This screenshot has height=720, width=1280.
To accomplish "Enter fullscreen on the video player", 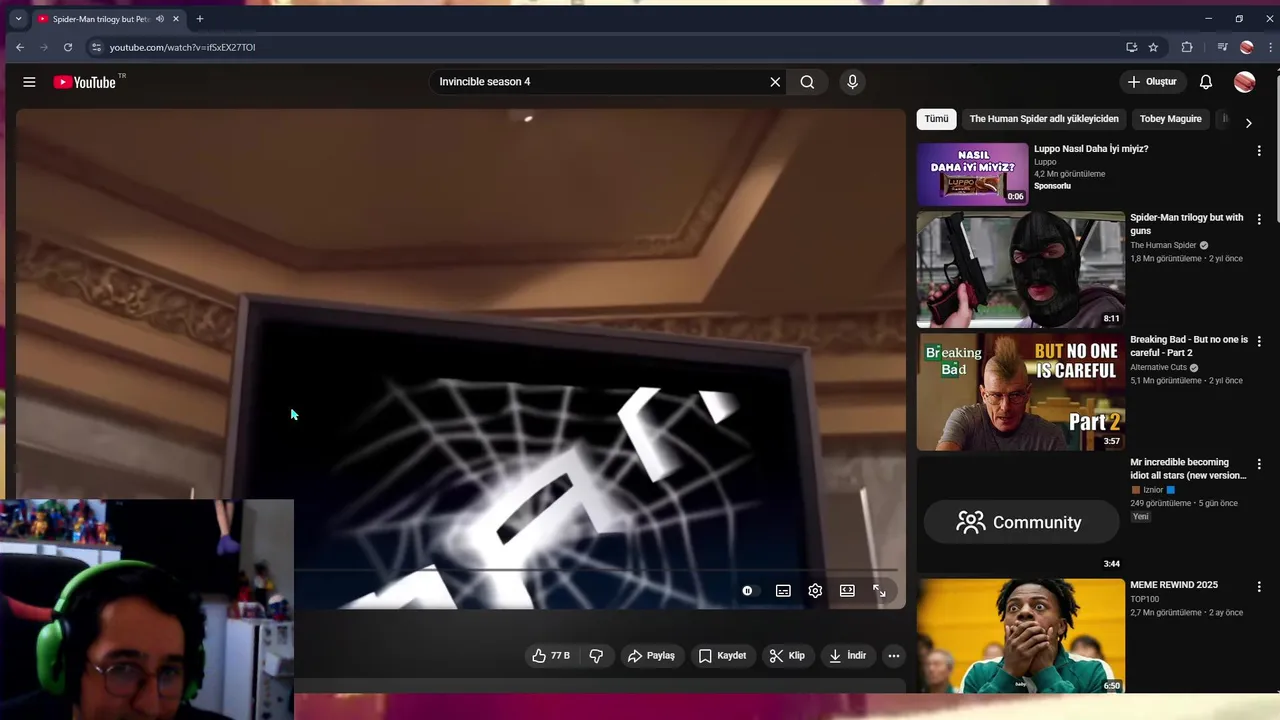I will 879,591.
